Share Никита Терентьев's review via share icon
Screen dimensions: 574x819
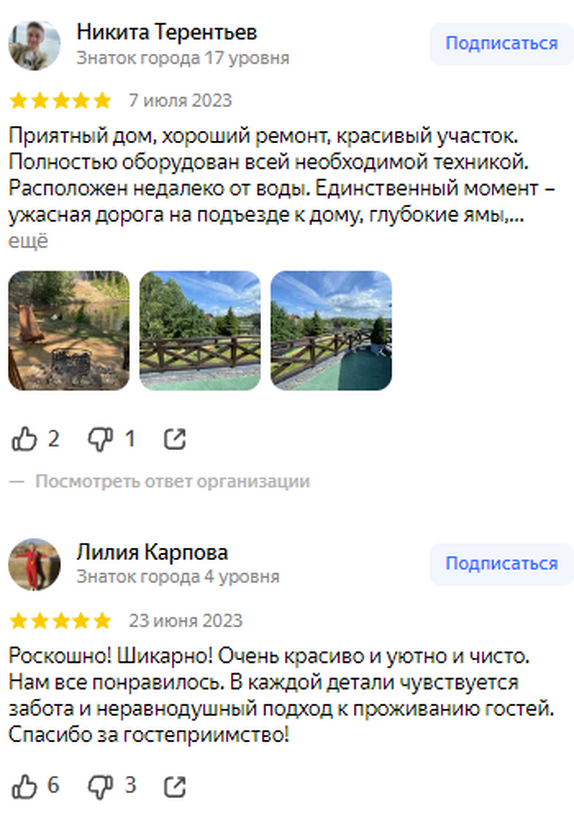point(174,439)
